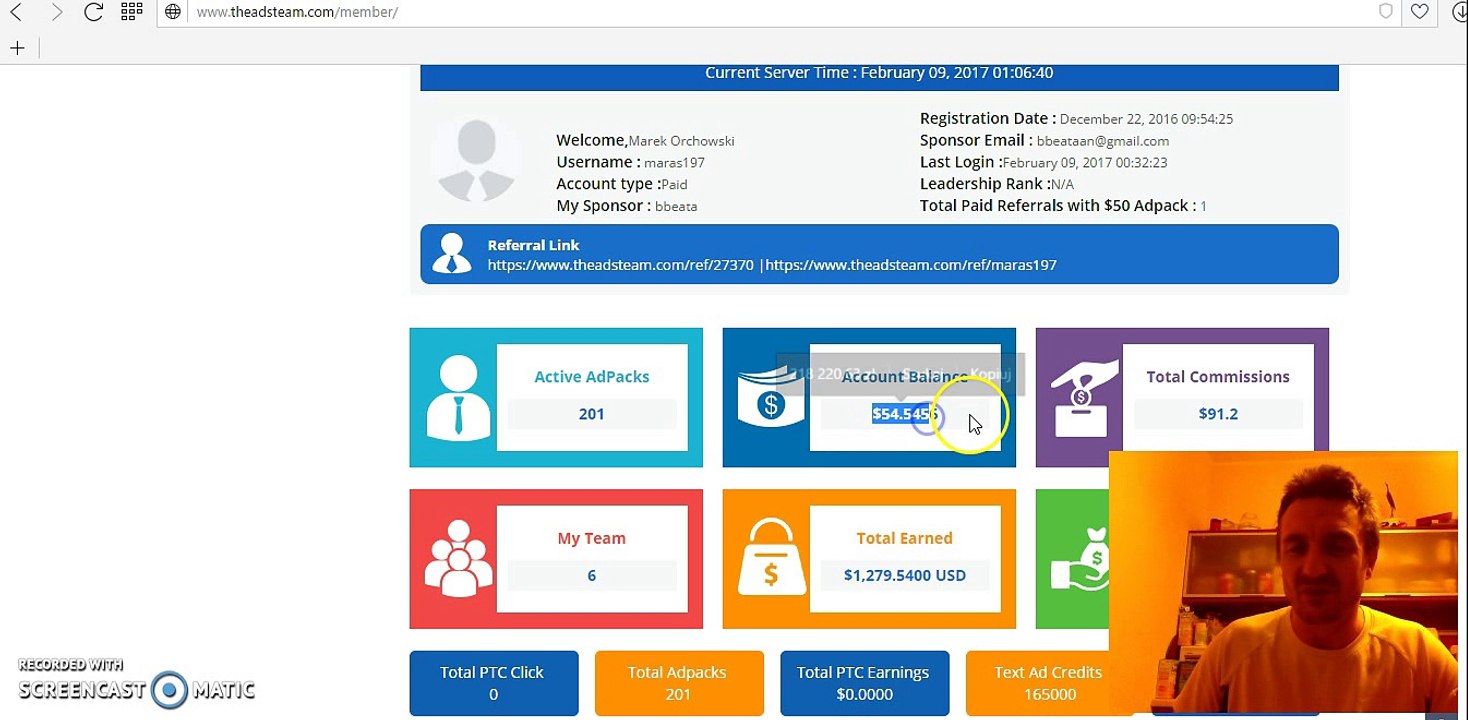Click the Total PTC Earnings box

click(x=865, y=683)
